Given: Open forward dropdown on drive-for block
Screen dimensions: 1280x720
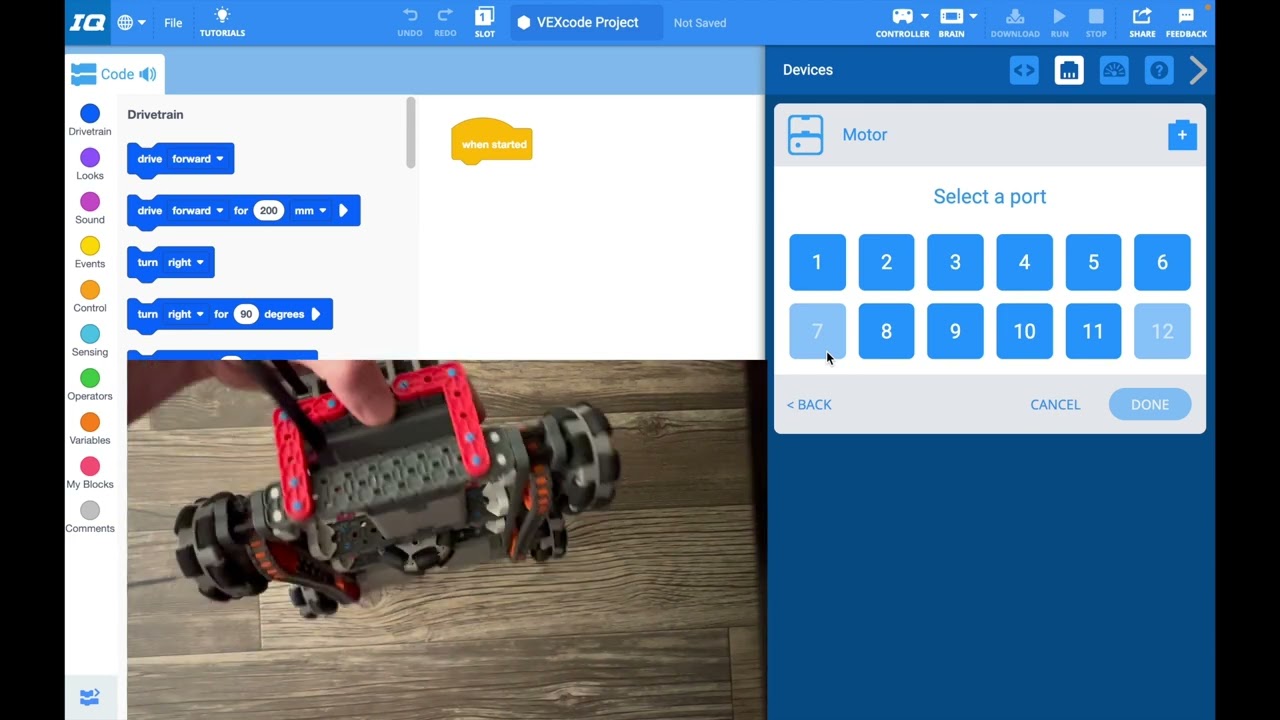Looking at the screenshot, I should 198,211.
